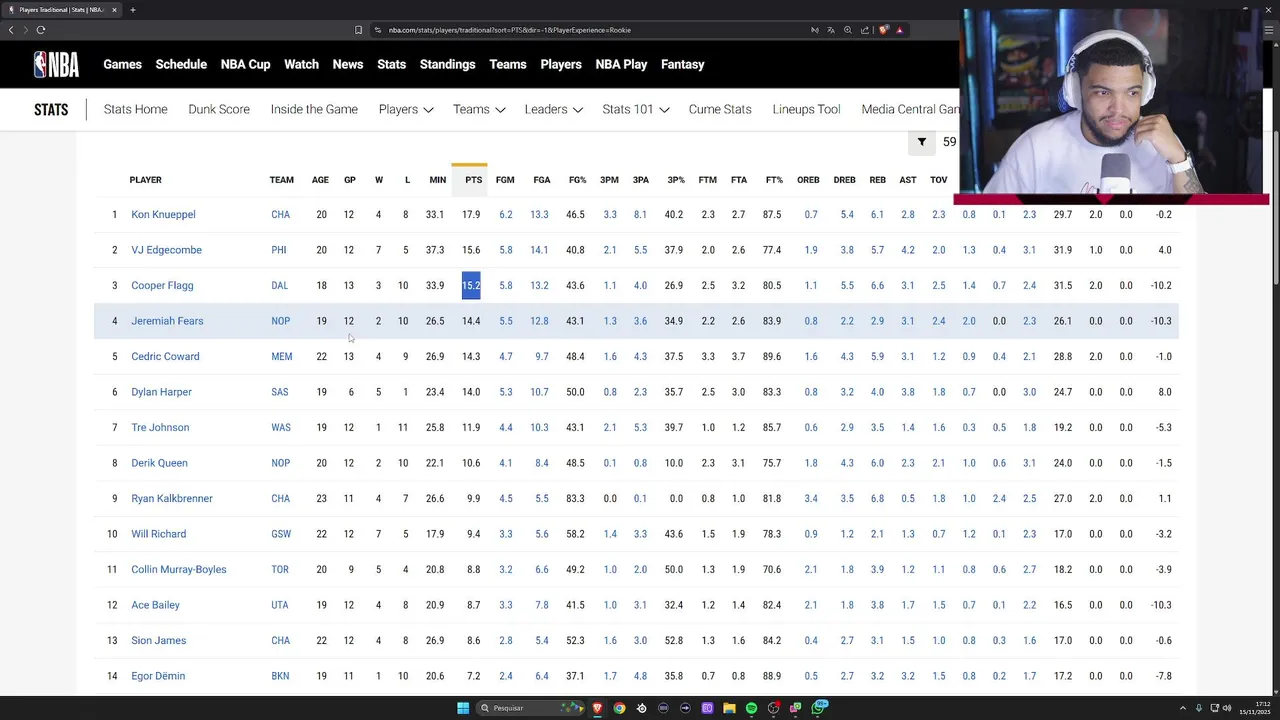Click the Pesquisar taskbar search box
Screen dimensions: 1280x720
pos(530,708)
